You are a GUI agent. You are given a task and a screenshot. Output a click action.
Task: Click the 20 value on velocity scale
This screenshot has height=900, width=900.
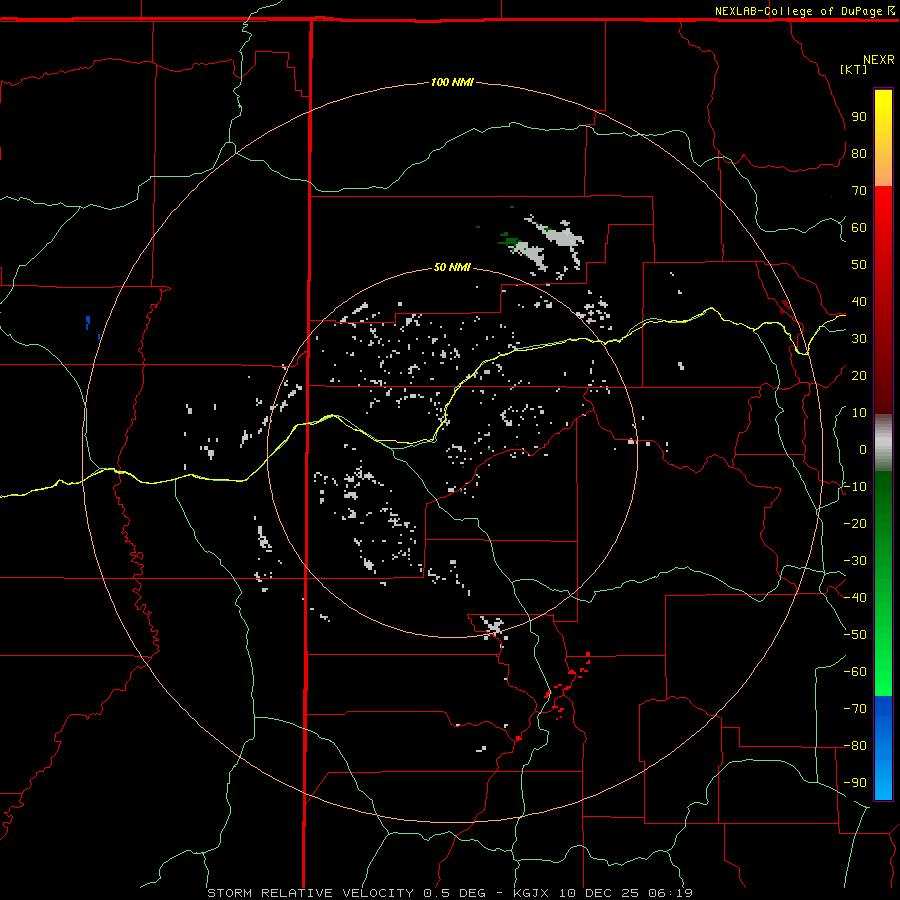pos(859,375)
